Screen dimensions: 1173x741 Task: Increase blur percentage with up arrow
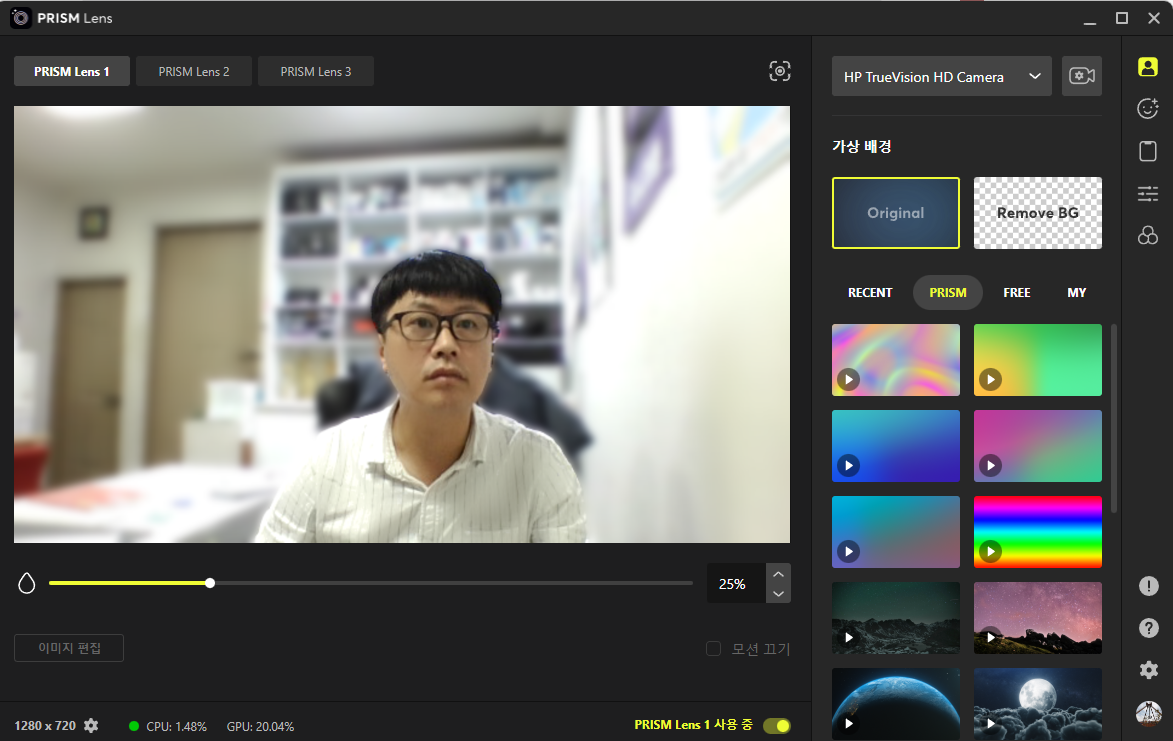click(x=778, y=574)
